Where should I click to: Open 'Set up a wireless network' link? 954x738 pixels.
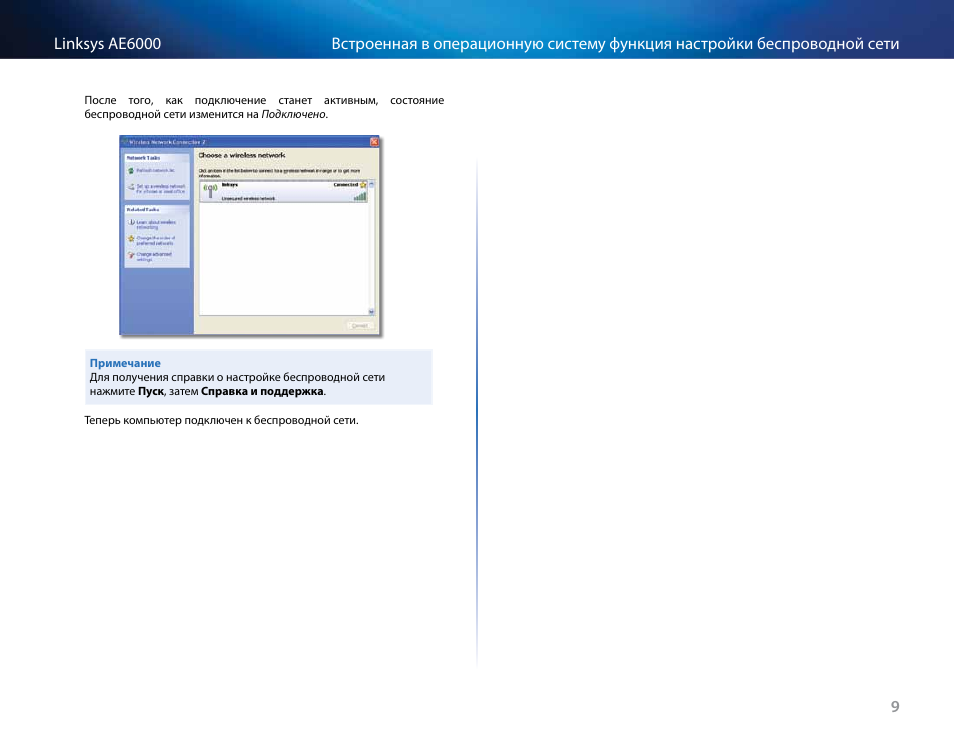point(161,189)
